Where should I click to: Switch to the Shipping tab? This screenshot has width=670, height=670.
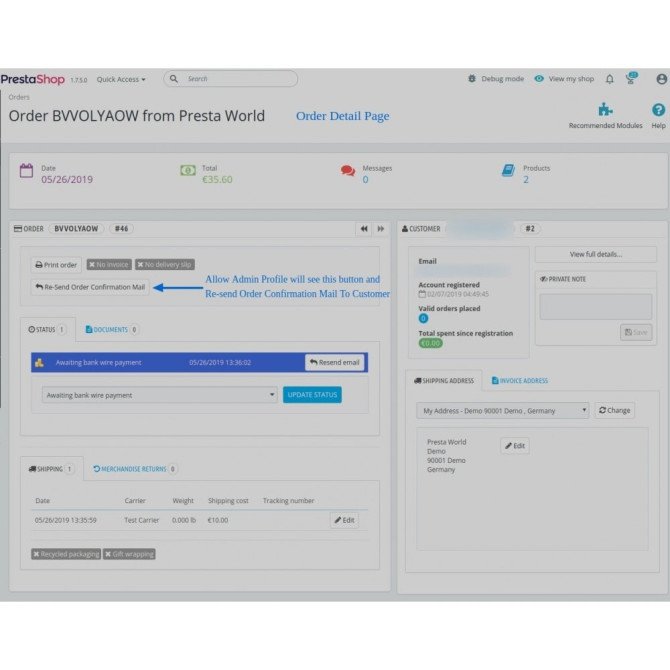pyautogui.click(x=51, y=469)
